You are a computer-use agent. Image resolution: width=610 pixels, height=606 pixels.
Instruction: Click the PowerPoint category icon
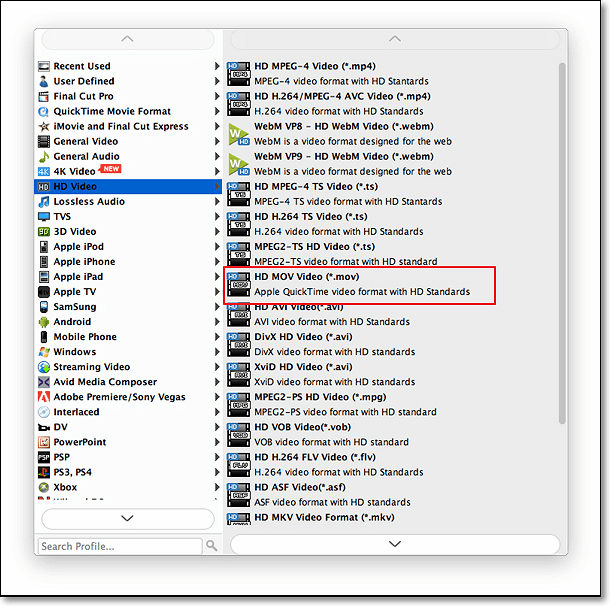[x=44, y=442]
